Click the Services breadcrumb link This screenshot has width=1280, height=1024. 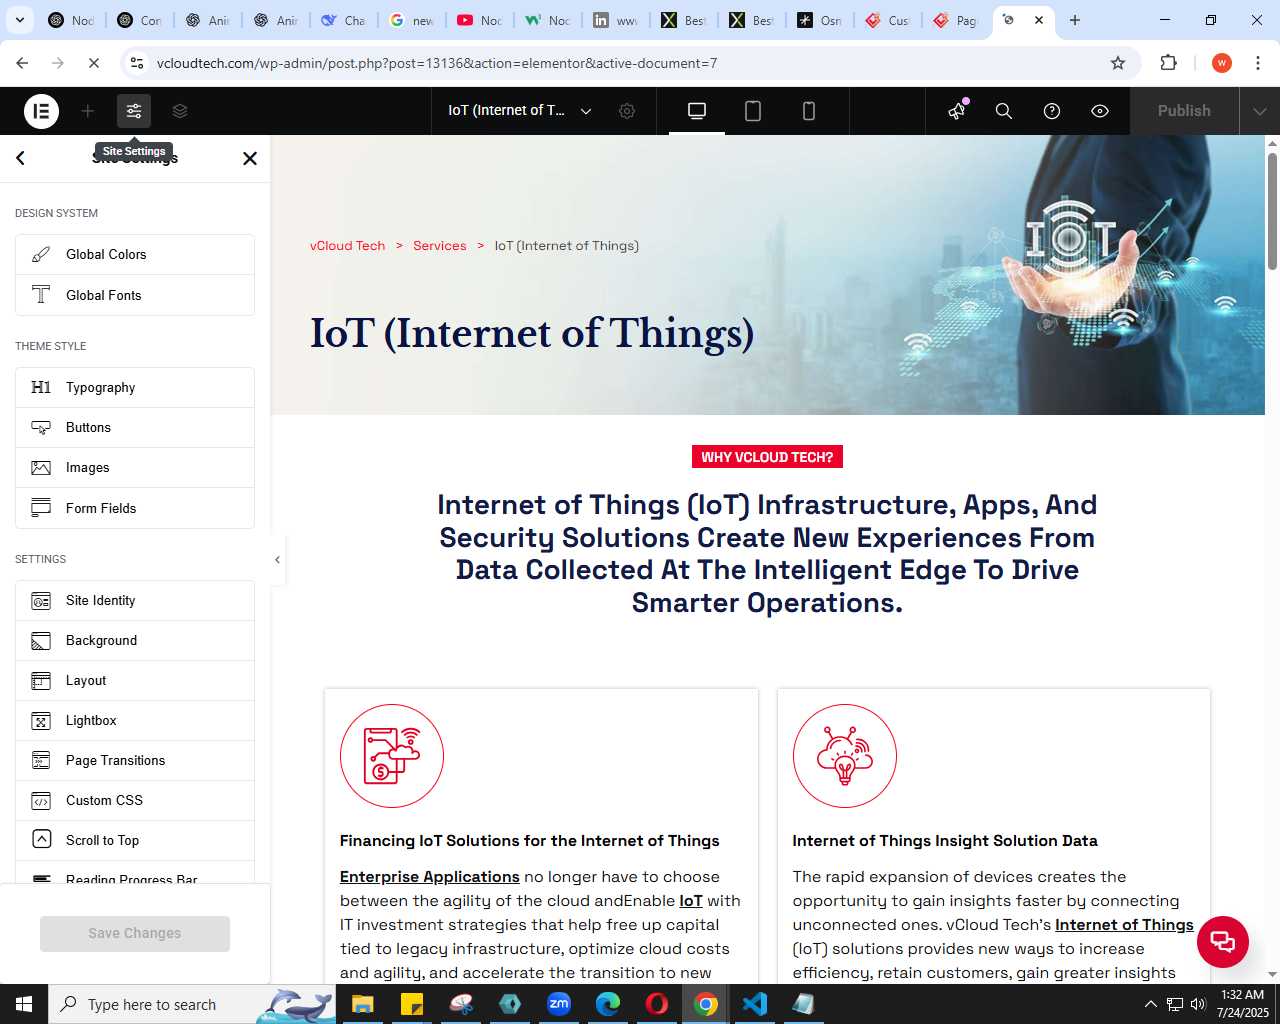440,246
